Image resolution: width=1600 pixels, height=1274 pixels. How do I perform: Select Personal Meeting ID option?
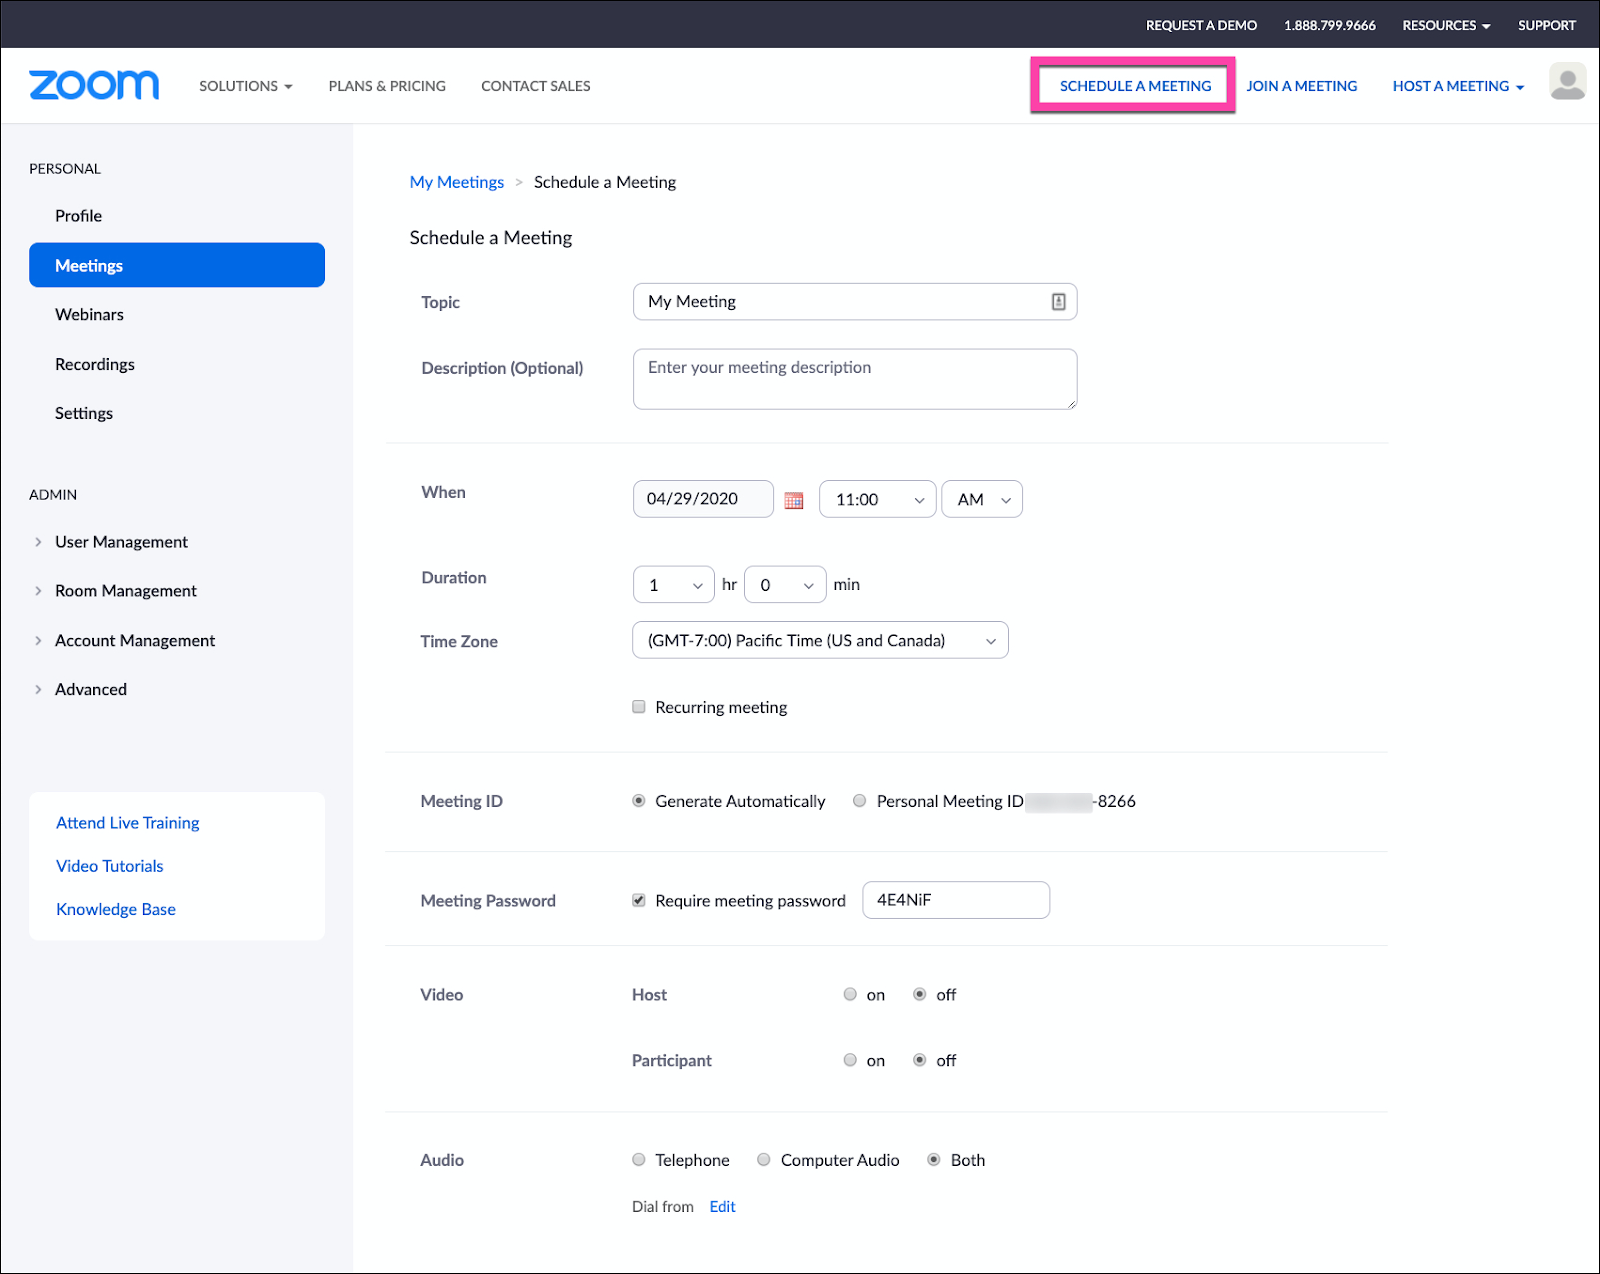click(x=859, y=801)
